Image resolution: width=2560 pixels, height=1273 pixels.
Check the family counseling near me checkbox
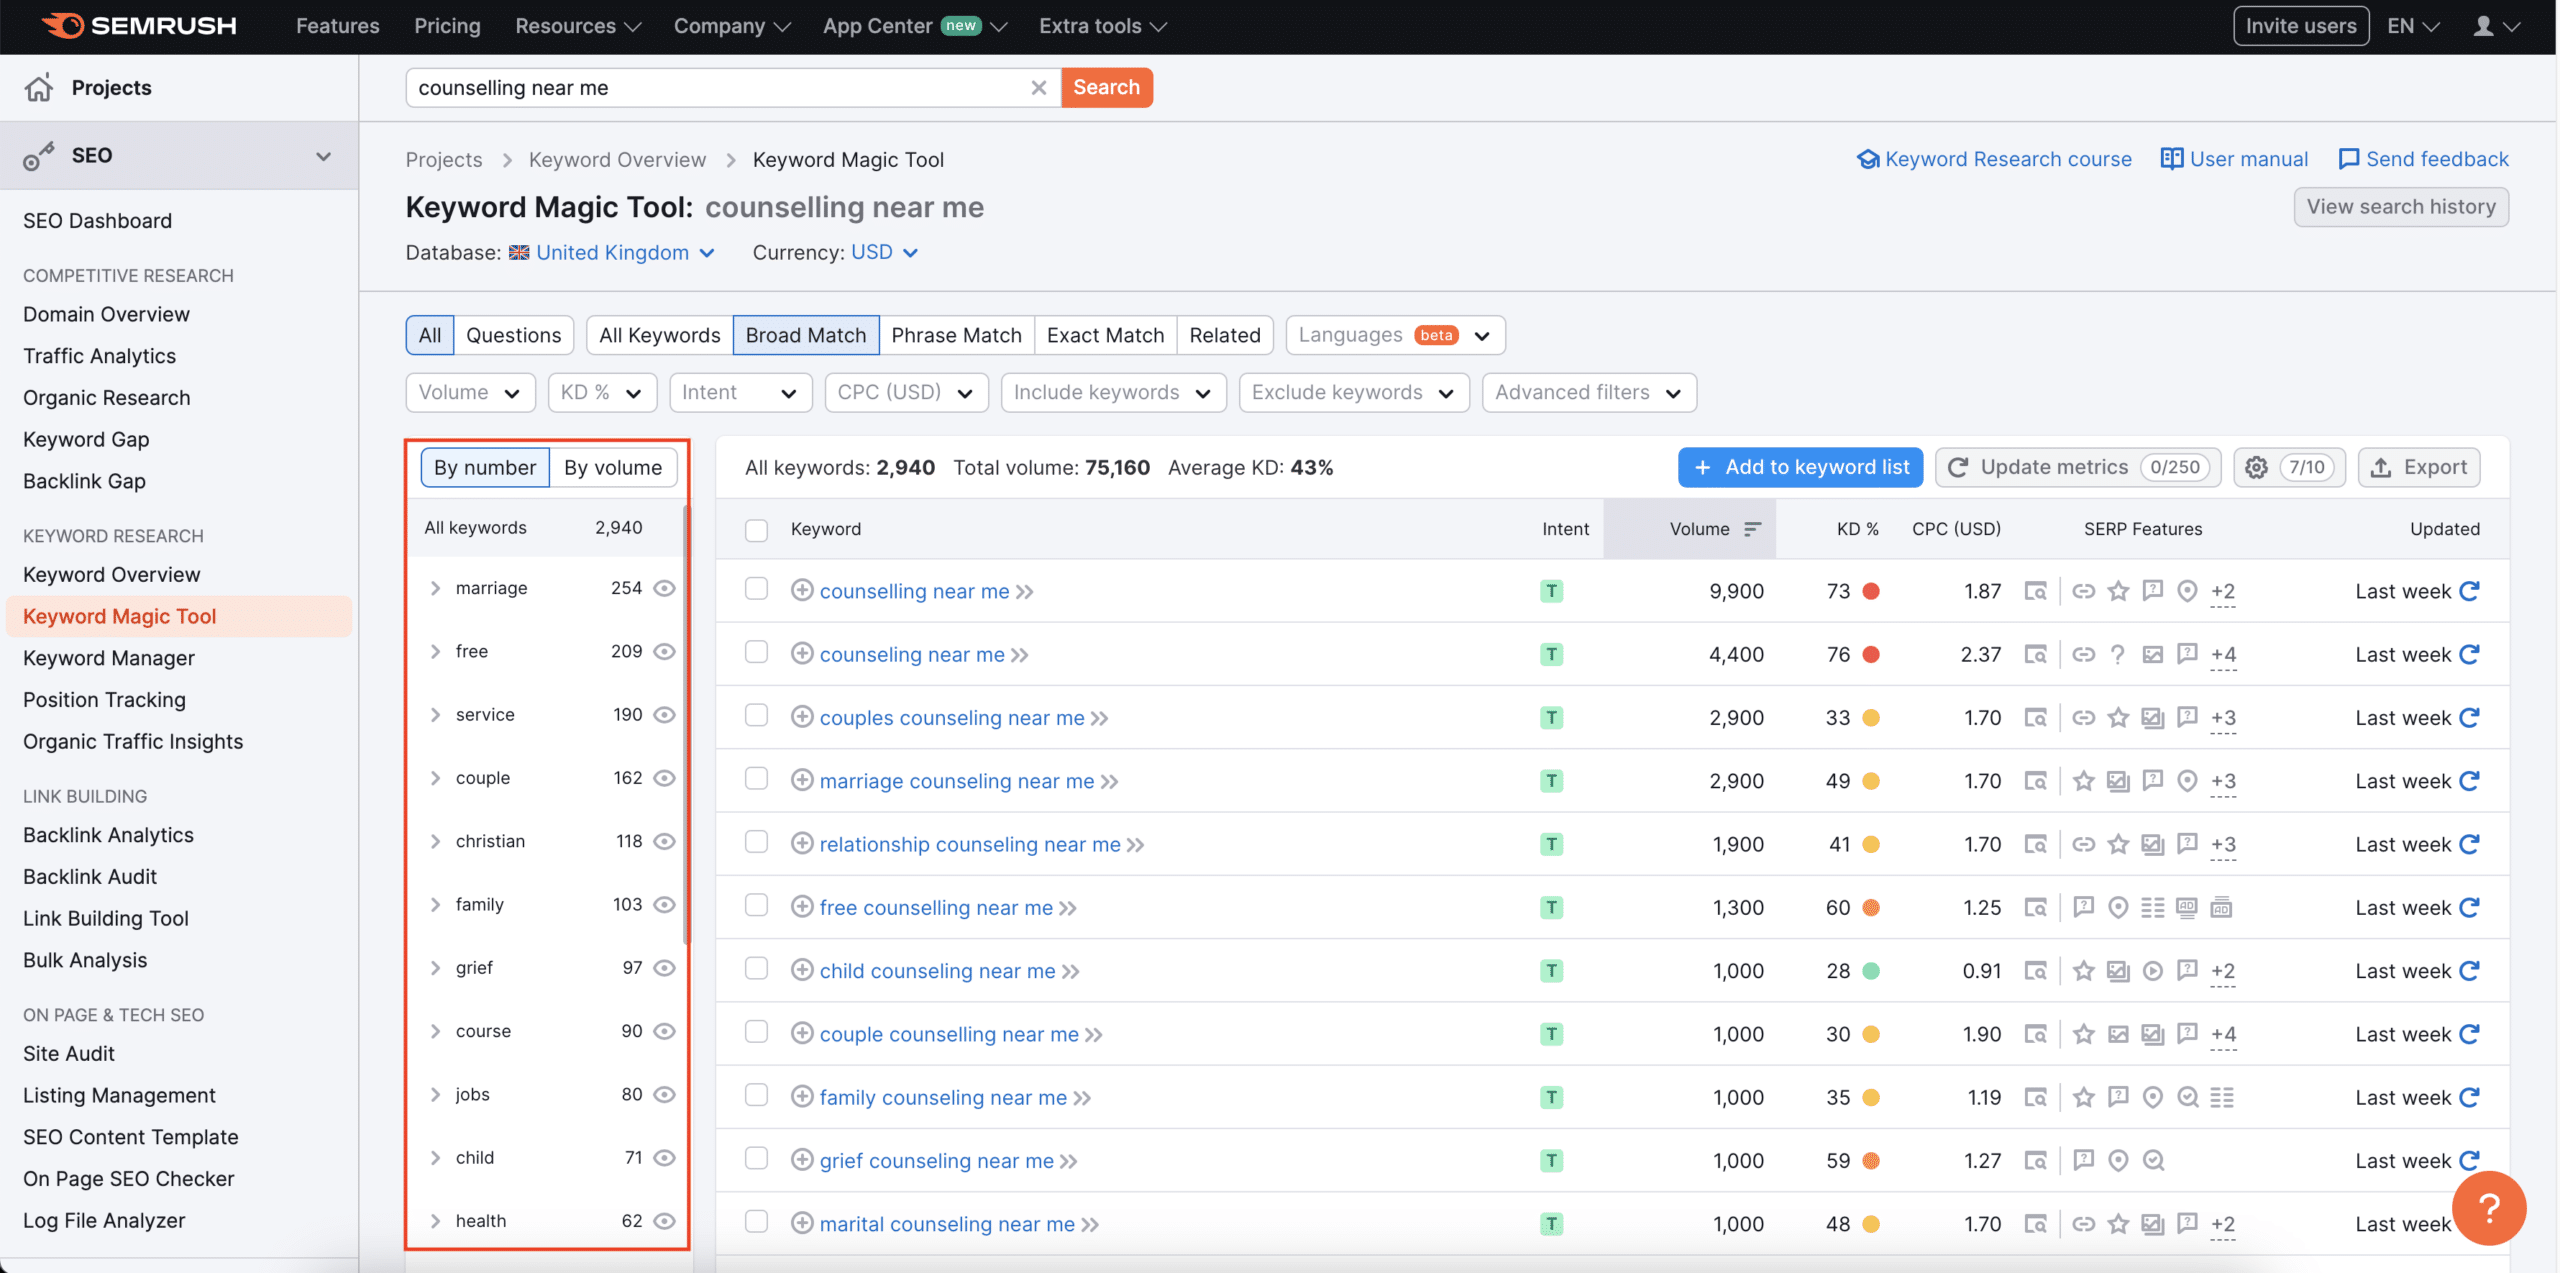click(x=756, y=1095)
